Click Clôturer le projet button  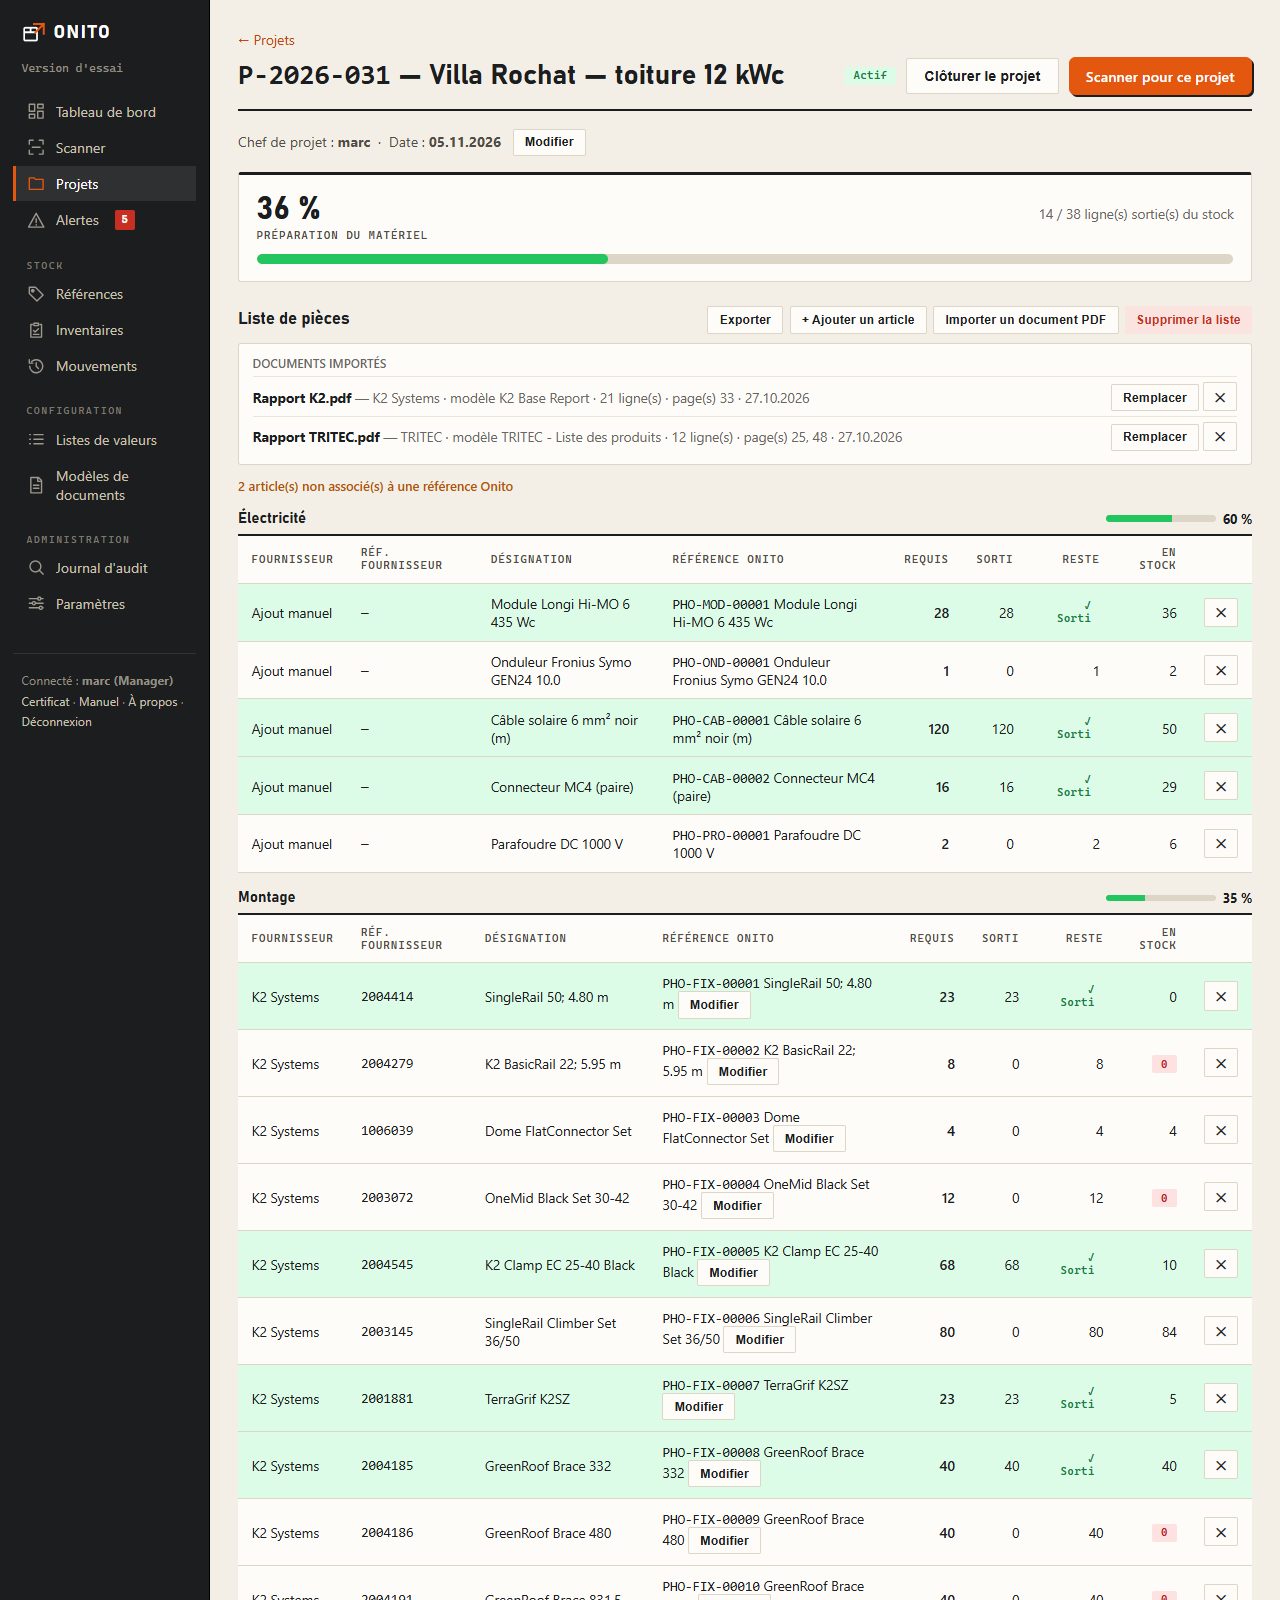click(x=982, y=76)
